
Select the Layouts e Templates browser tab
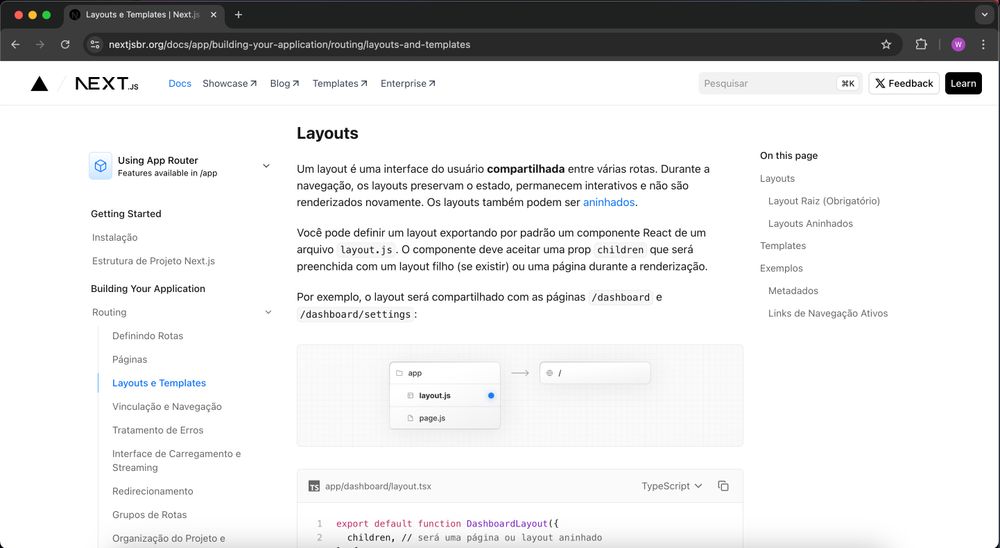(143, 15)
